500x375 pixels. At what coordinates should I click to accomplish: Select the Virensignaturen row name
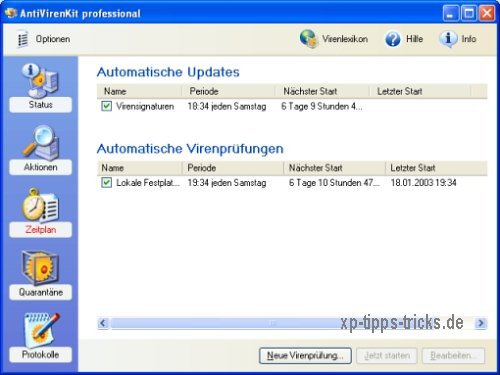pyautogui.click(x=145, y=107)
